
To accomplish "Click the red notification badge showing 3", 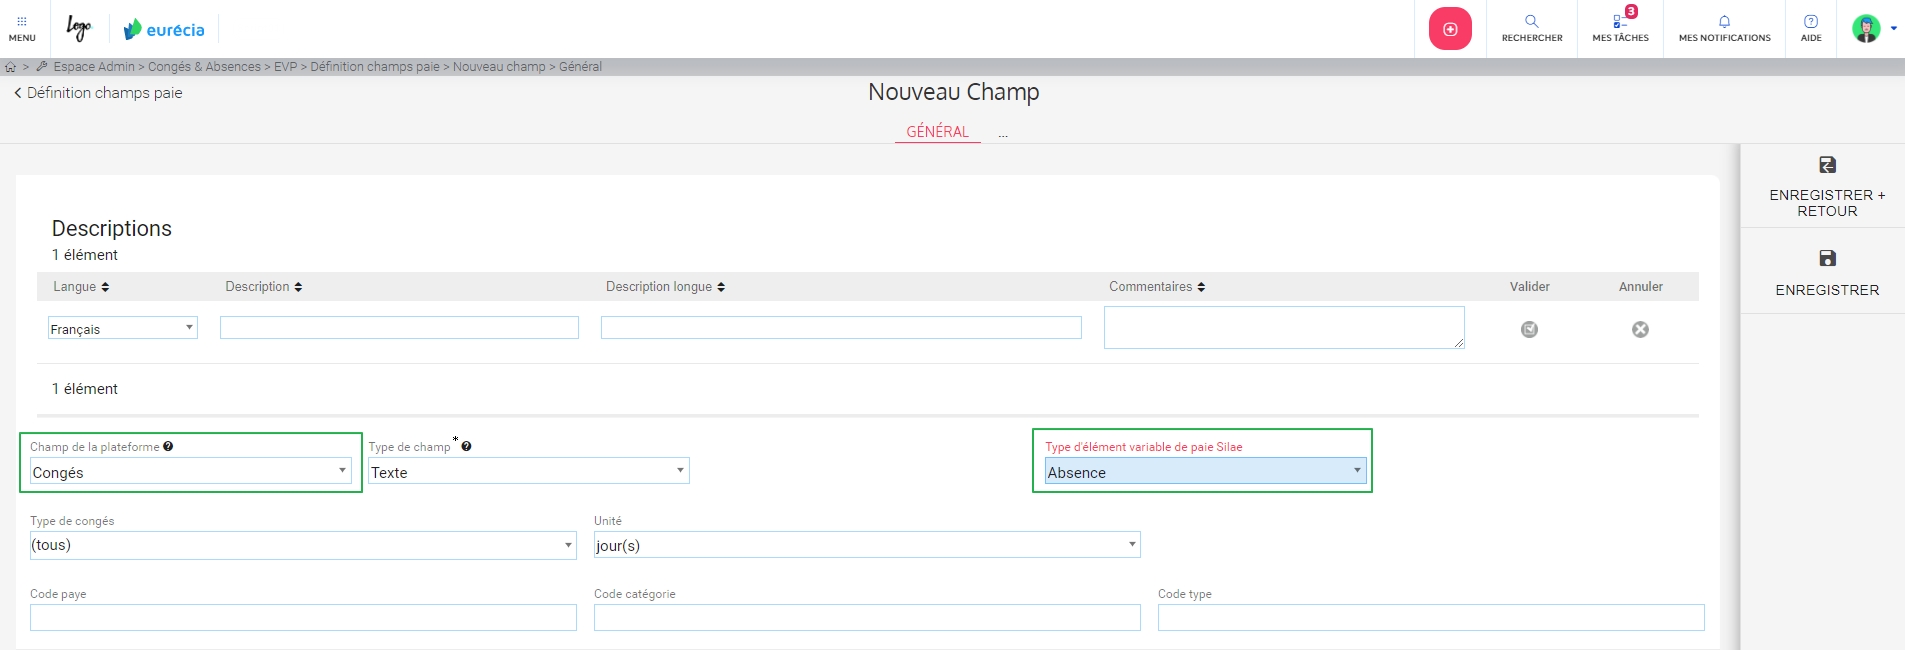I will (x=1631, y=12).
